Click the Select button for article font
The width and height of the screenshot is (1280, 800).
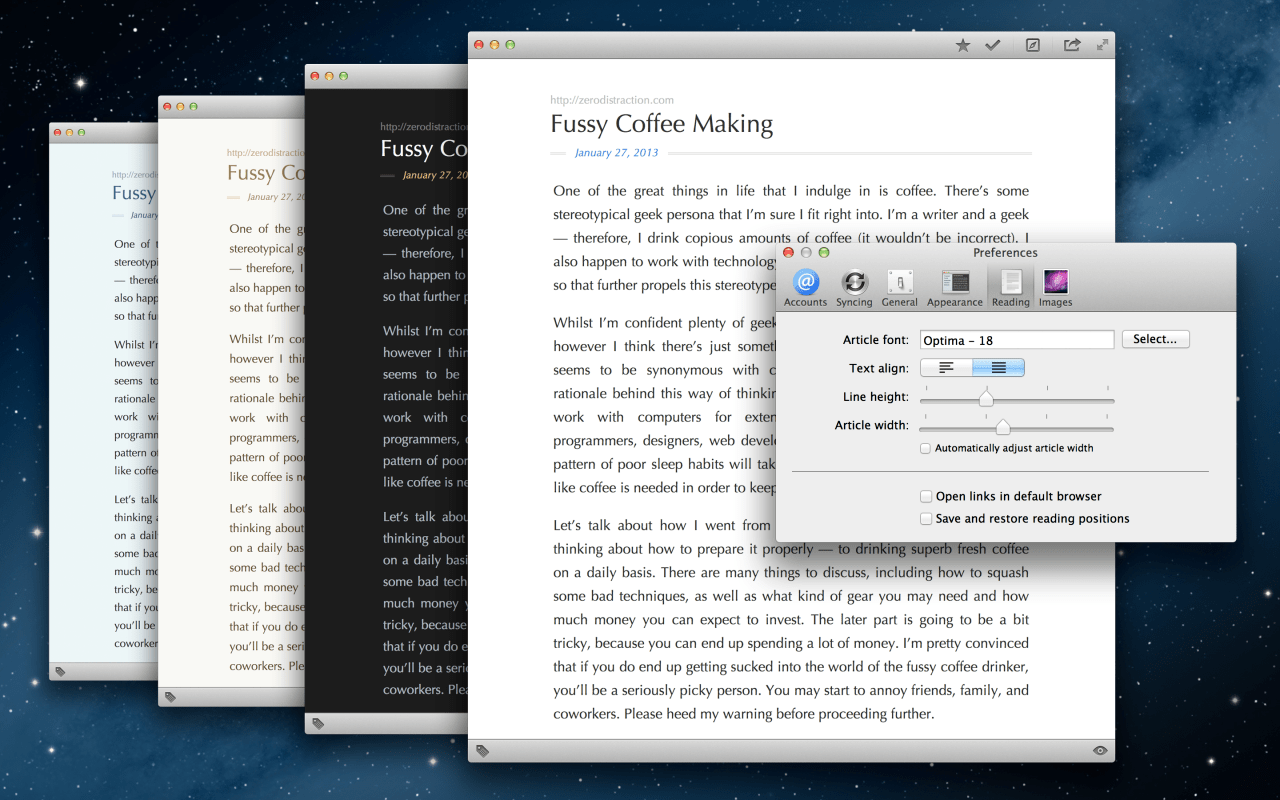1155,339
